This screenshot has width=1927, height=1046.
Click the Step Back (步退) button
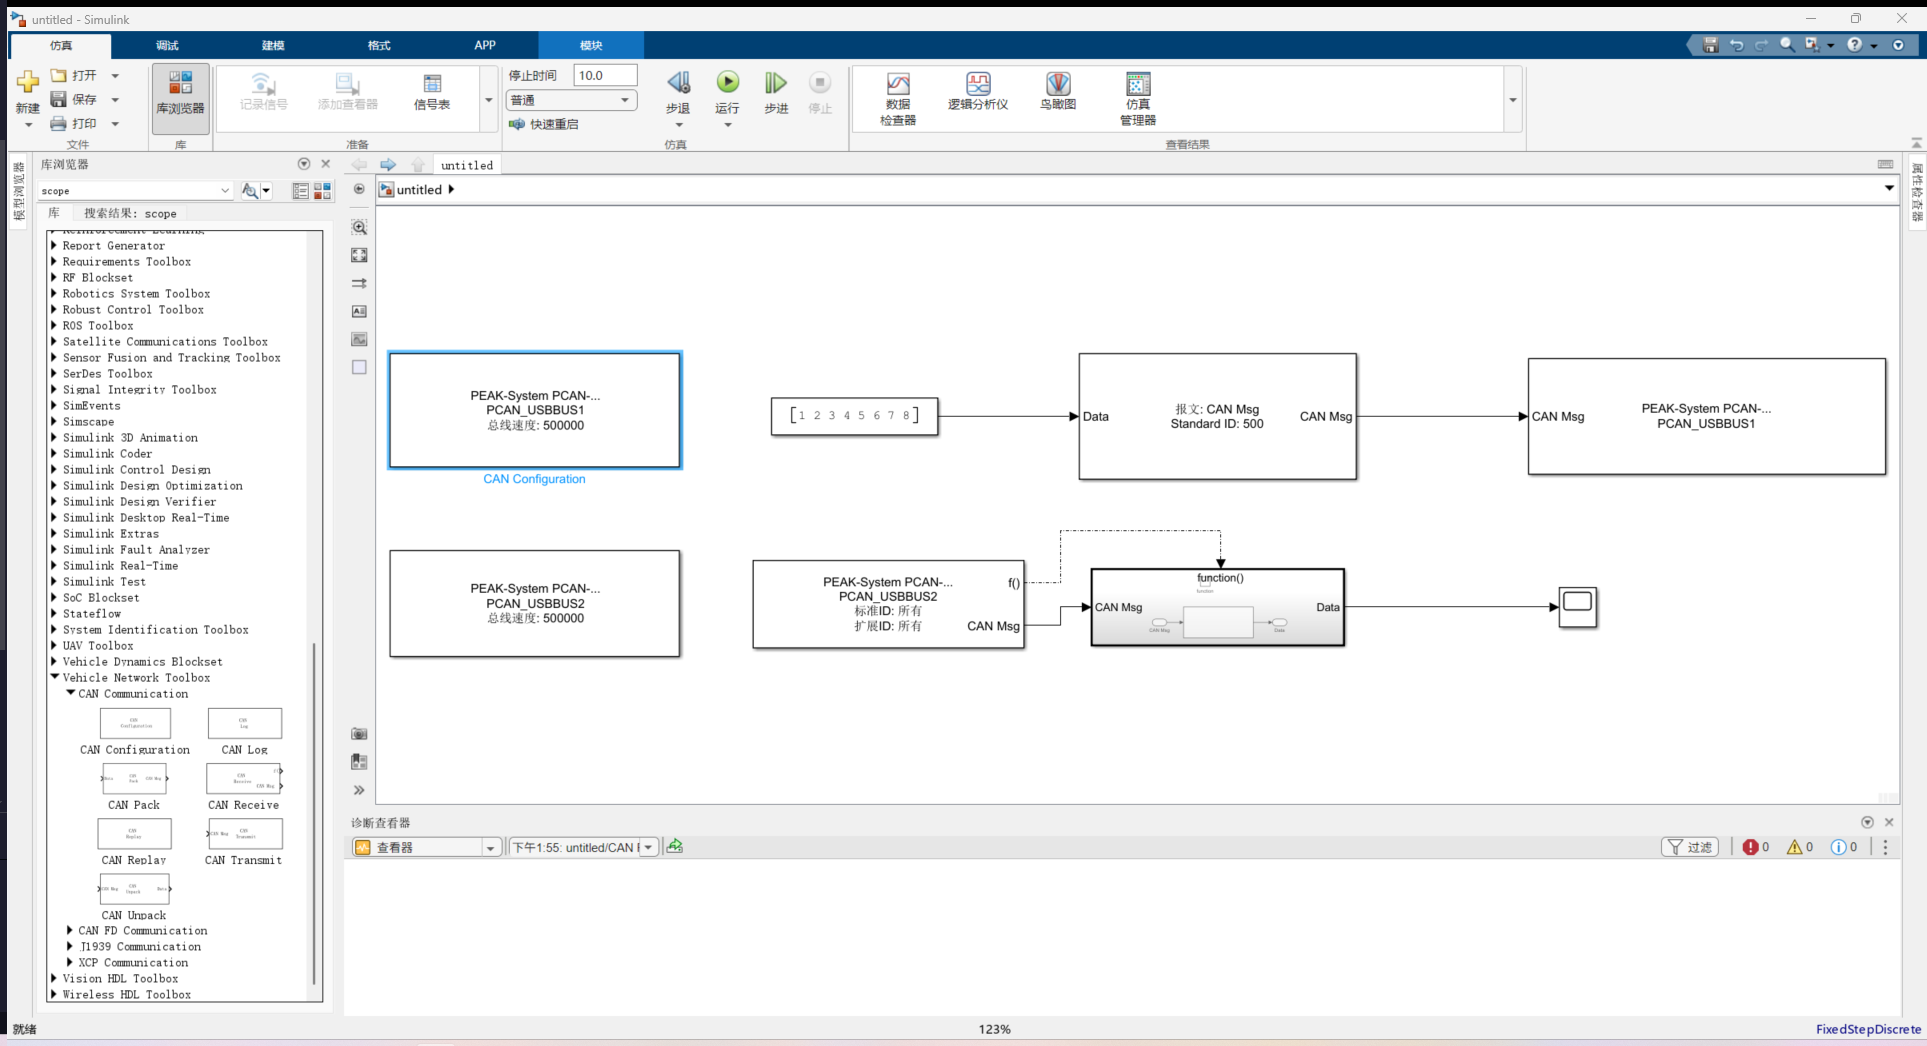(x=678, y=93)
